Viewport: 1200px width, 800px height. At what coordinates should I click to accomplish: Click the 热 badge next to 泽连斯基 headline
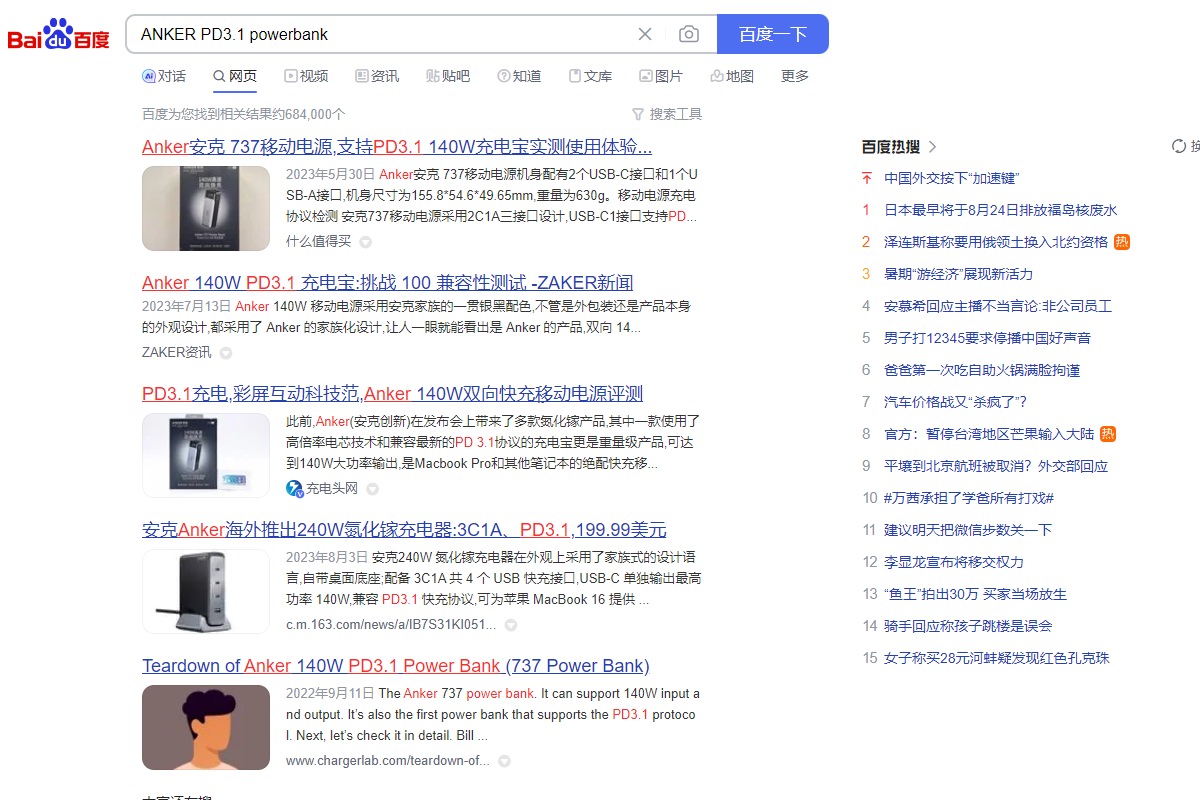(x=1122, y=242)
